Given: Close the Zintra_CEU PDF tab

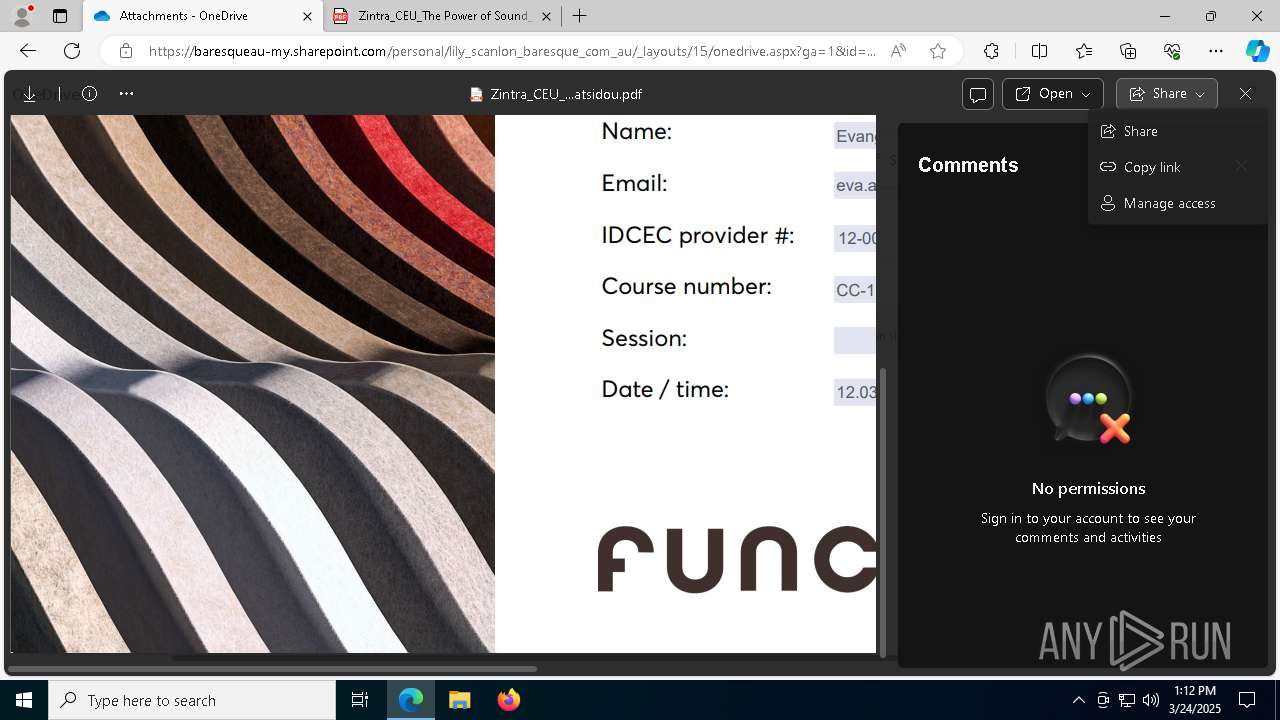Looking at the screenshot, I should coord(546,16).
